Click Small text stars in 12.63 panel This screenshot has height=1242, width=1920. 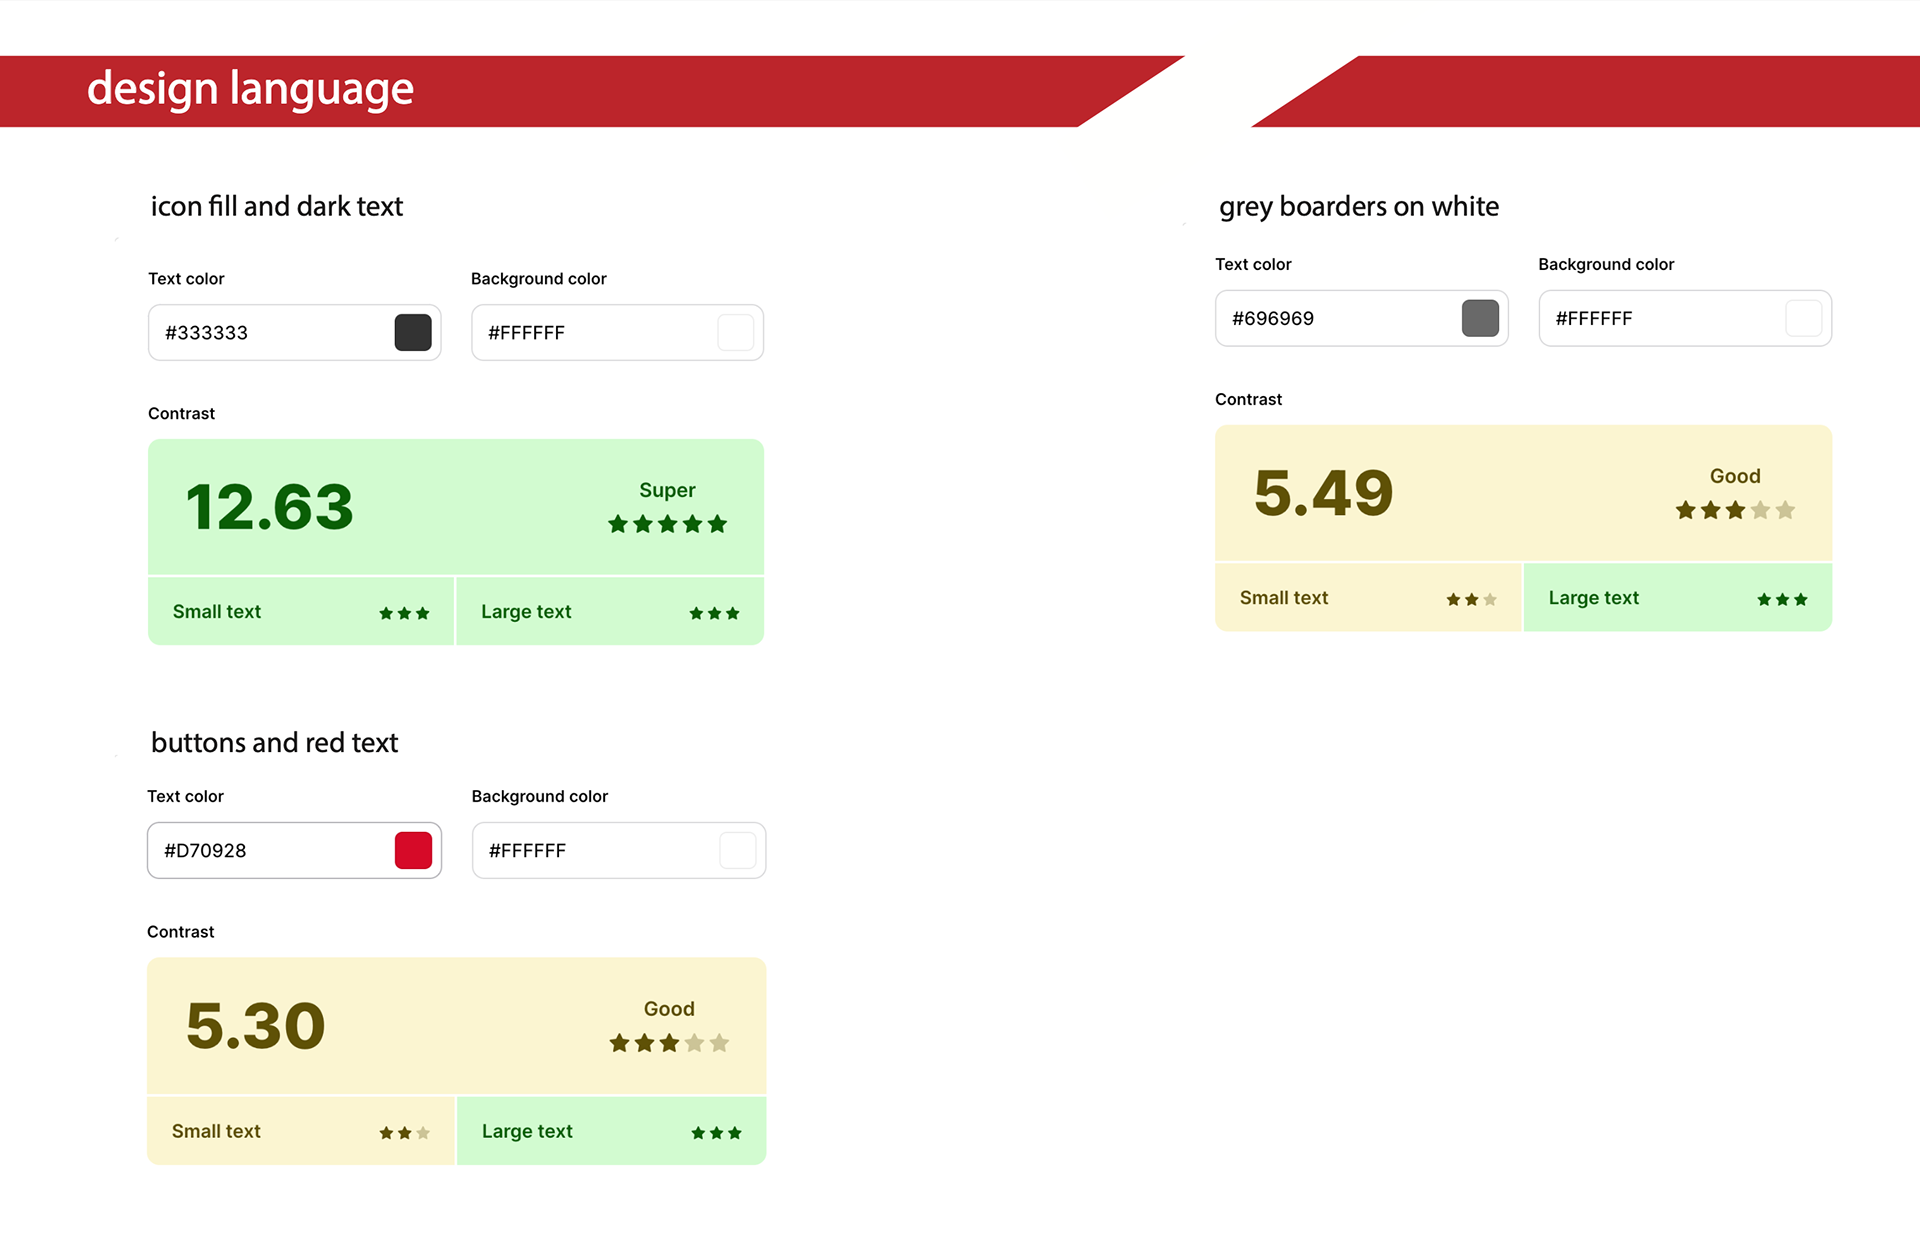(x=404, y=613)
